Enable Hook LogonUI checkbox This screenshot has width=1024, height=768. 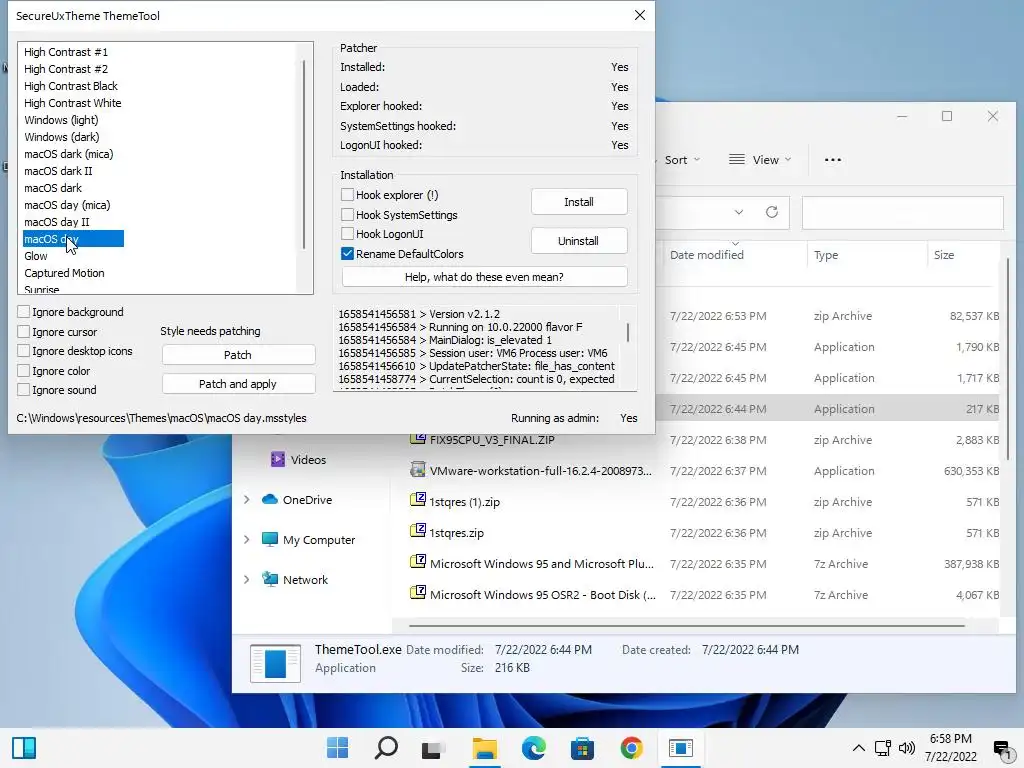[x=347, y=234]
